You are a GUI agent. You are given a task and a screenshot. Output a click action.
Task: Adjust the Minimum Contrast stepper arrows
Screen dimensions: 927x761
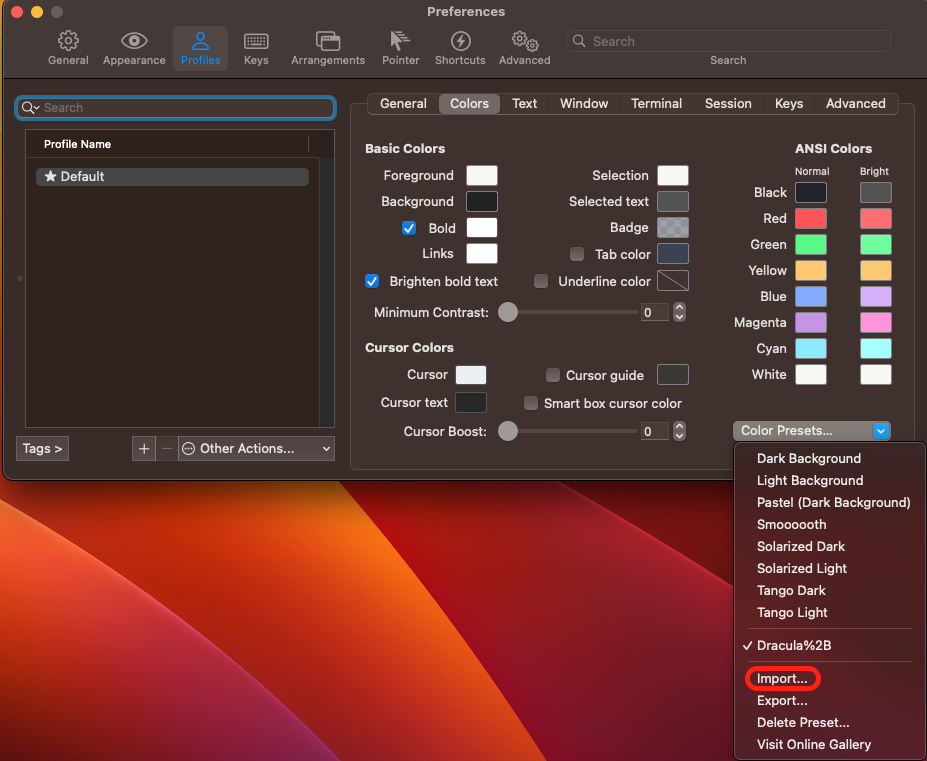point(679,312)
